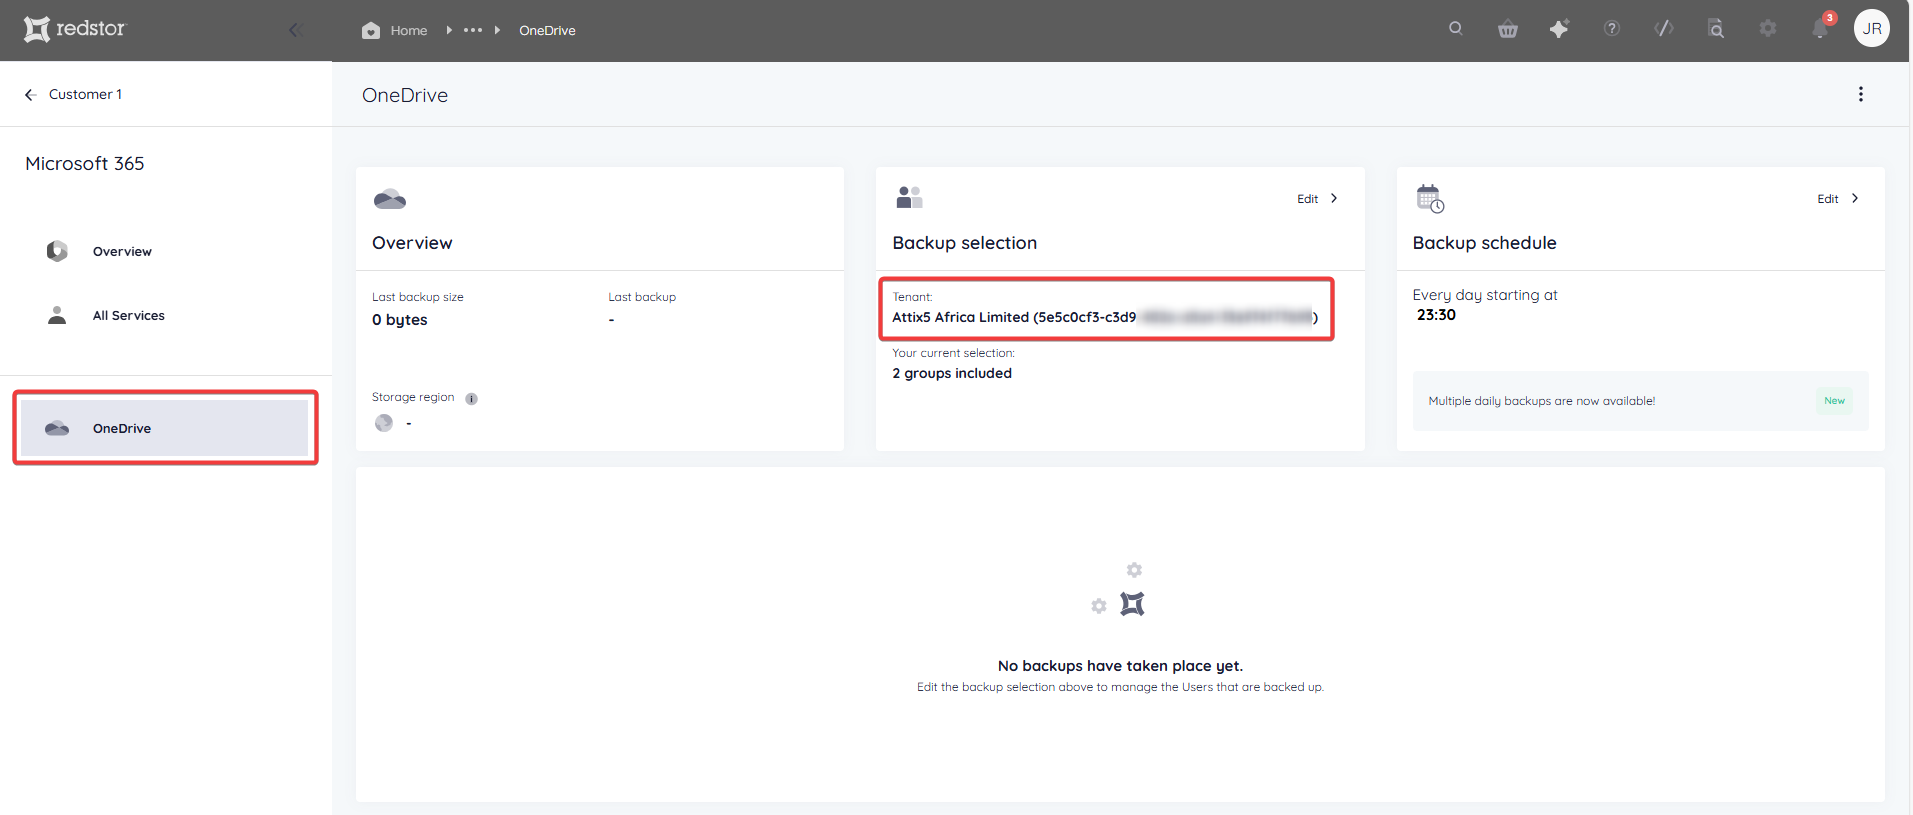Click the Backup selection users icon
Viewport: 1913px width, 815px height.
(909, 197)
